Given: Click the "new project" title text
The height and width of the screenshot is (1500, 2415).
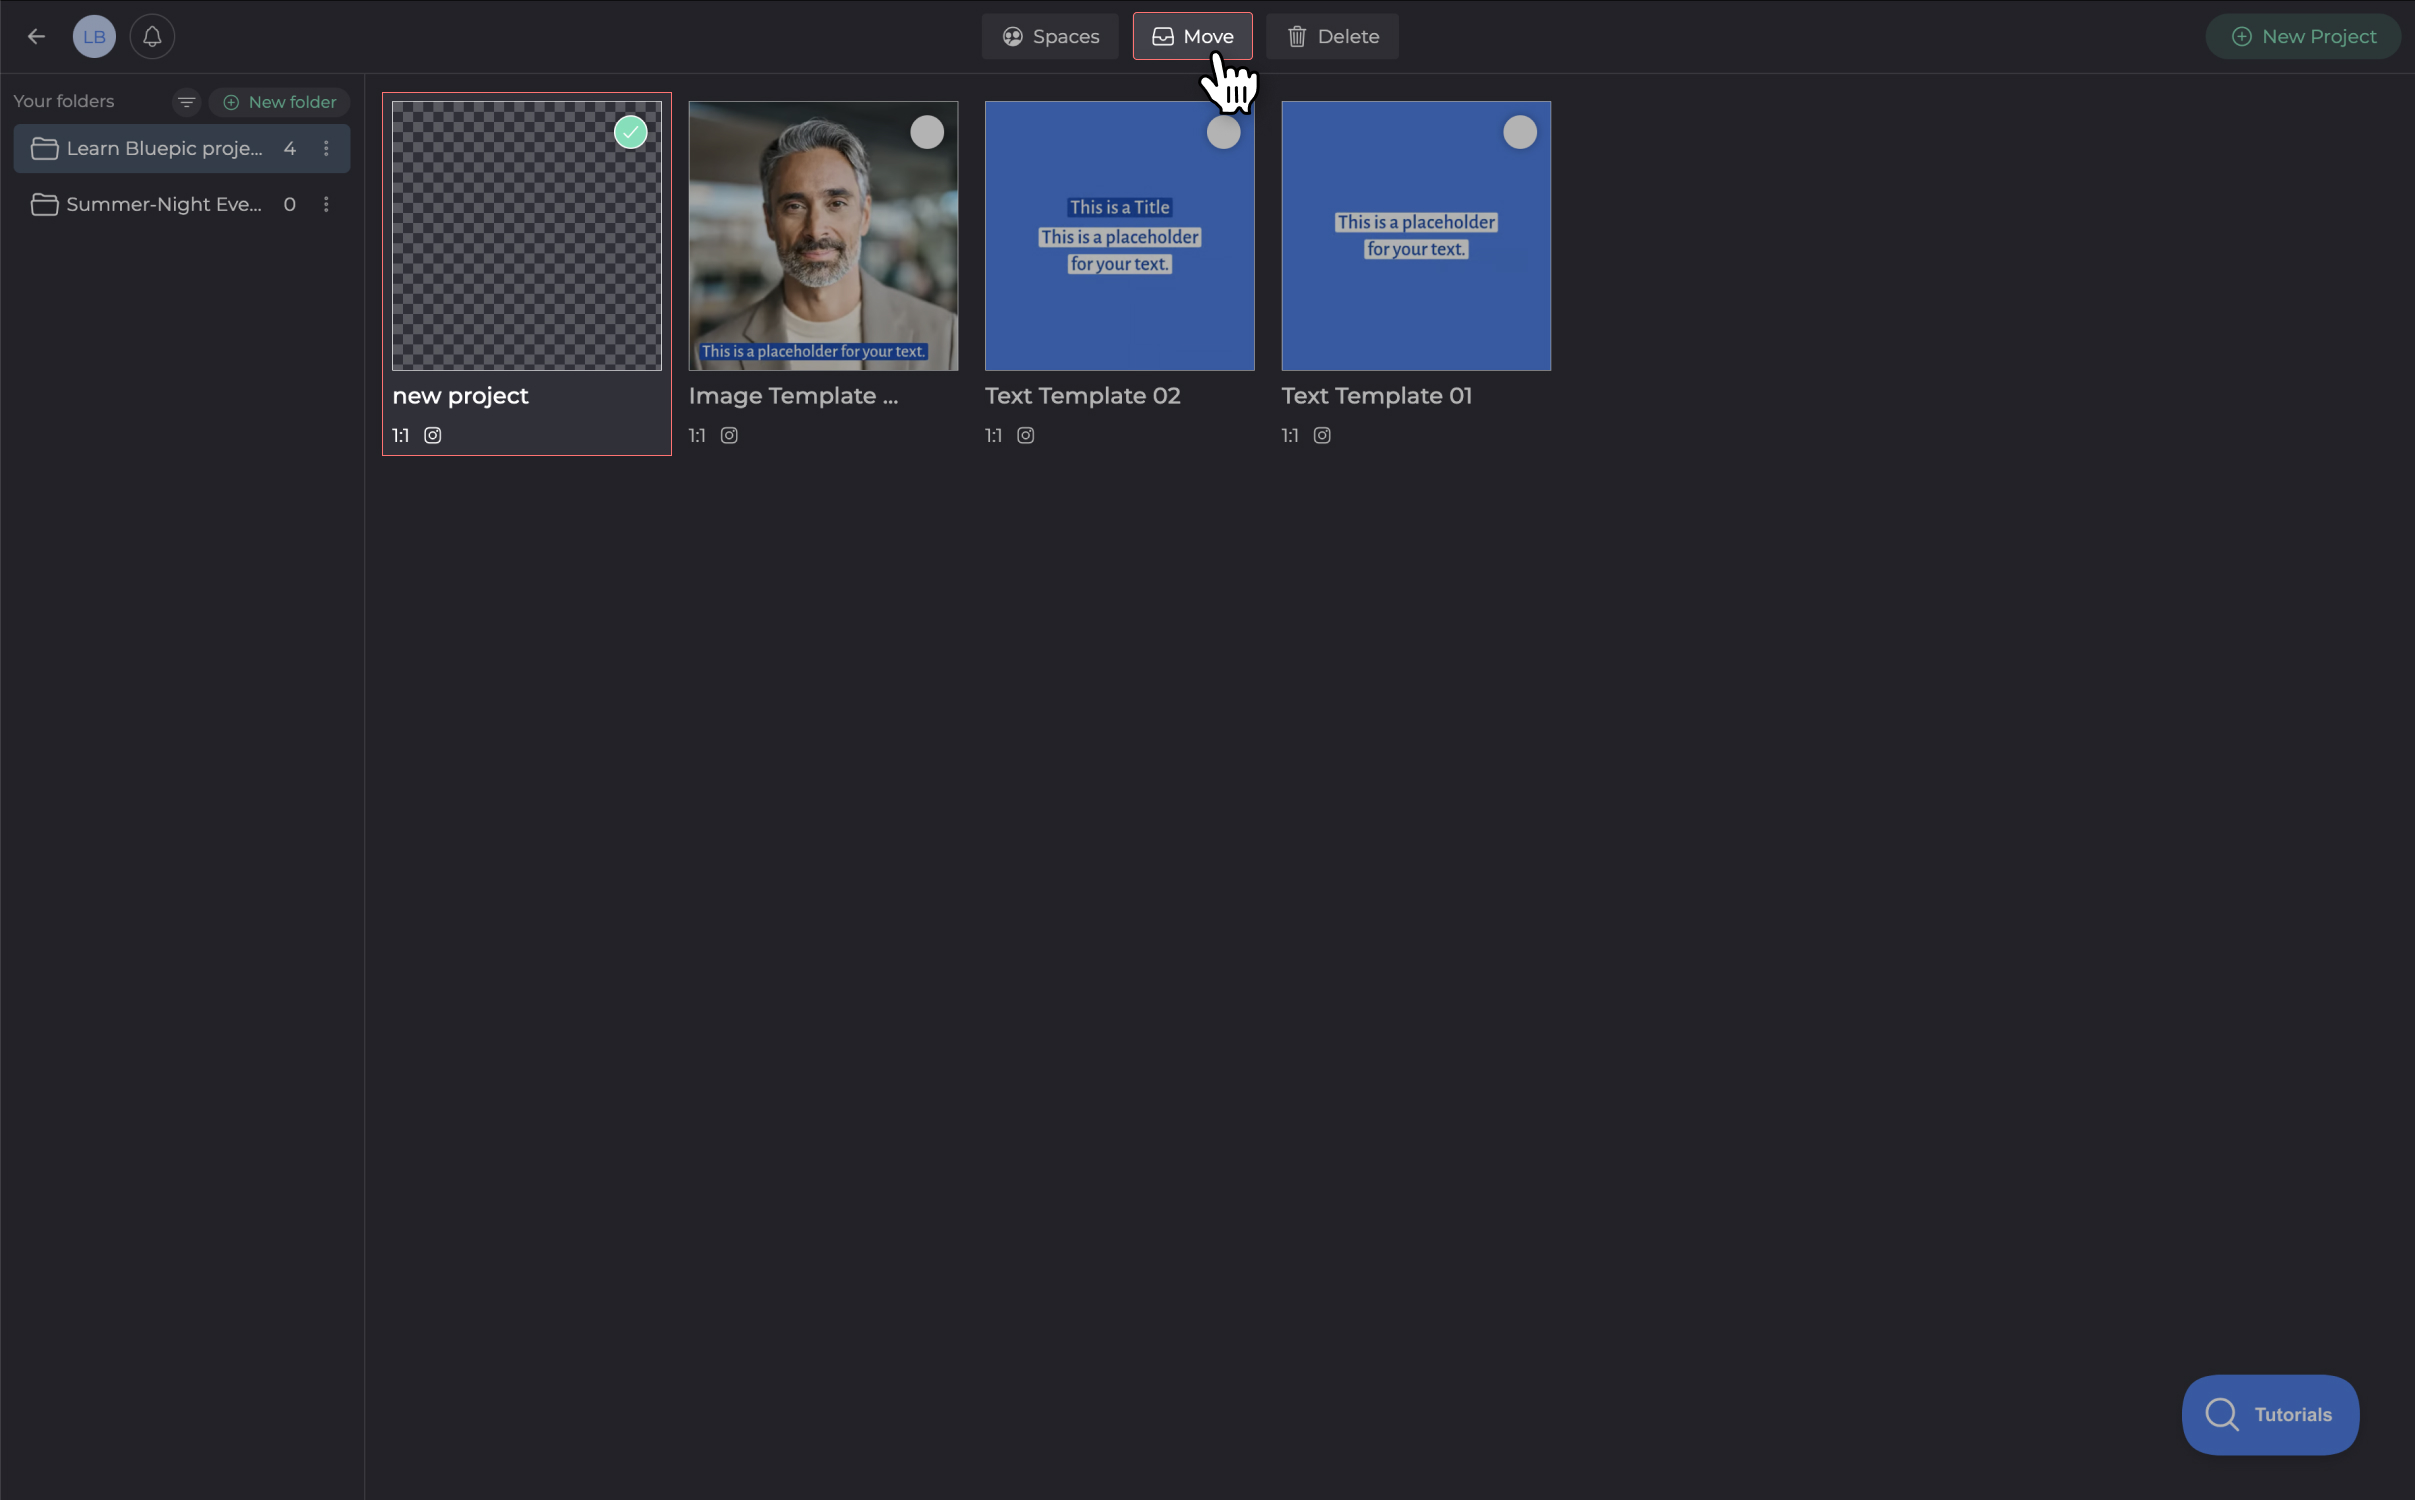Looking at the screenshot, I should pos(460,397).
